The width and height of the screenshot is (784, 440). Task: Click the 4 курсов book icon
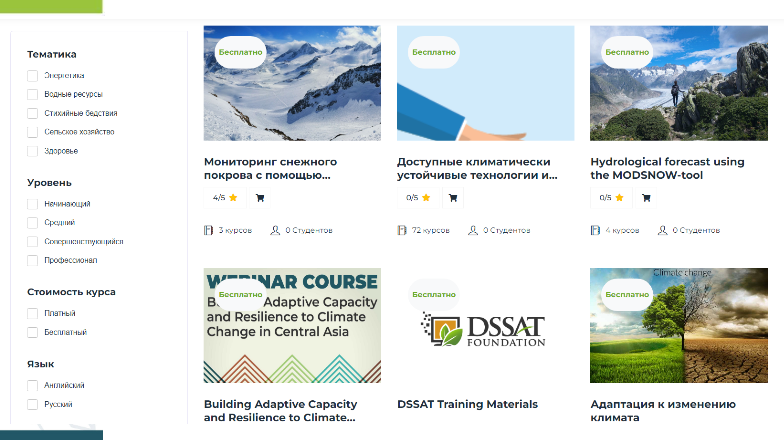pos(595,230)
